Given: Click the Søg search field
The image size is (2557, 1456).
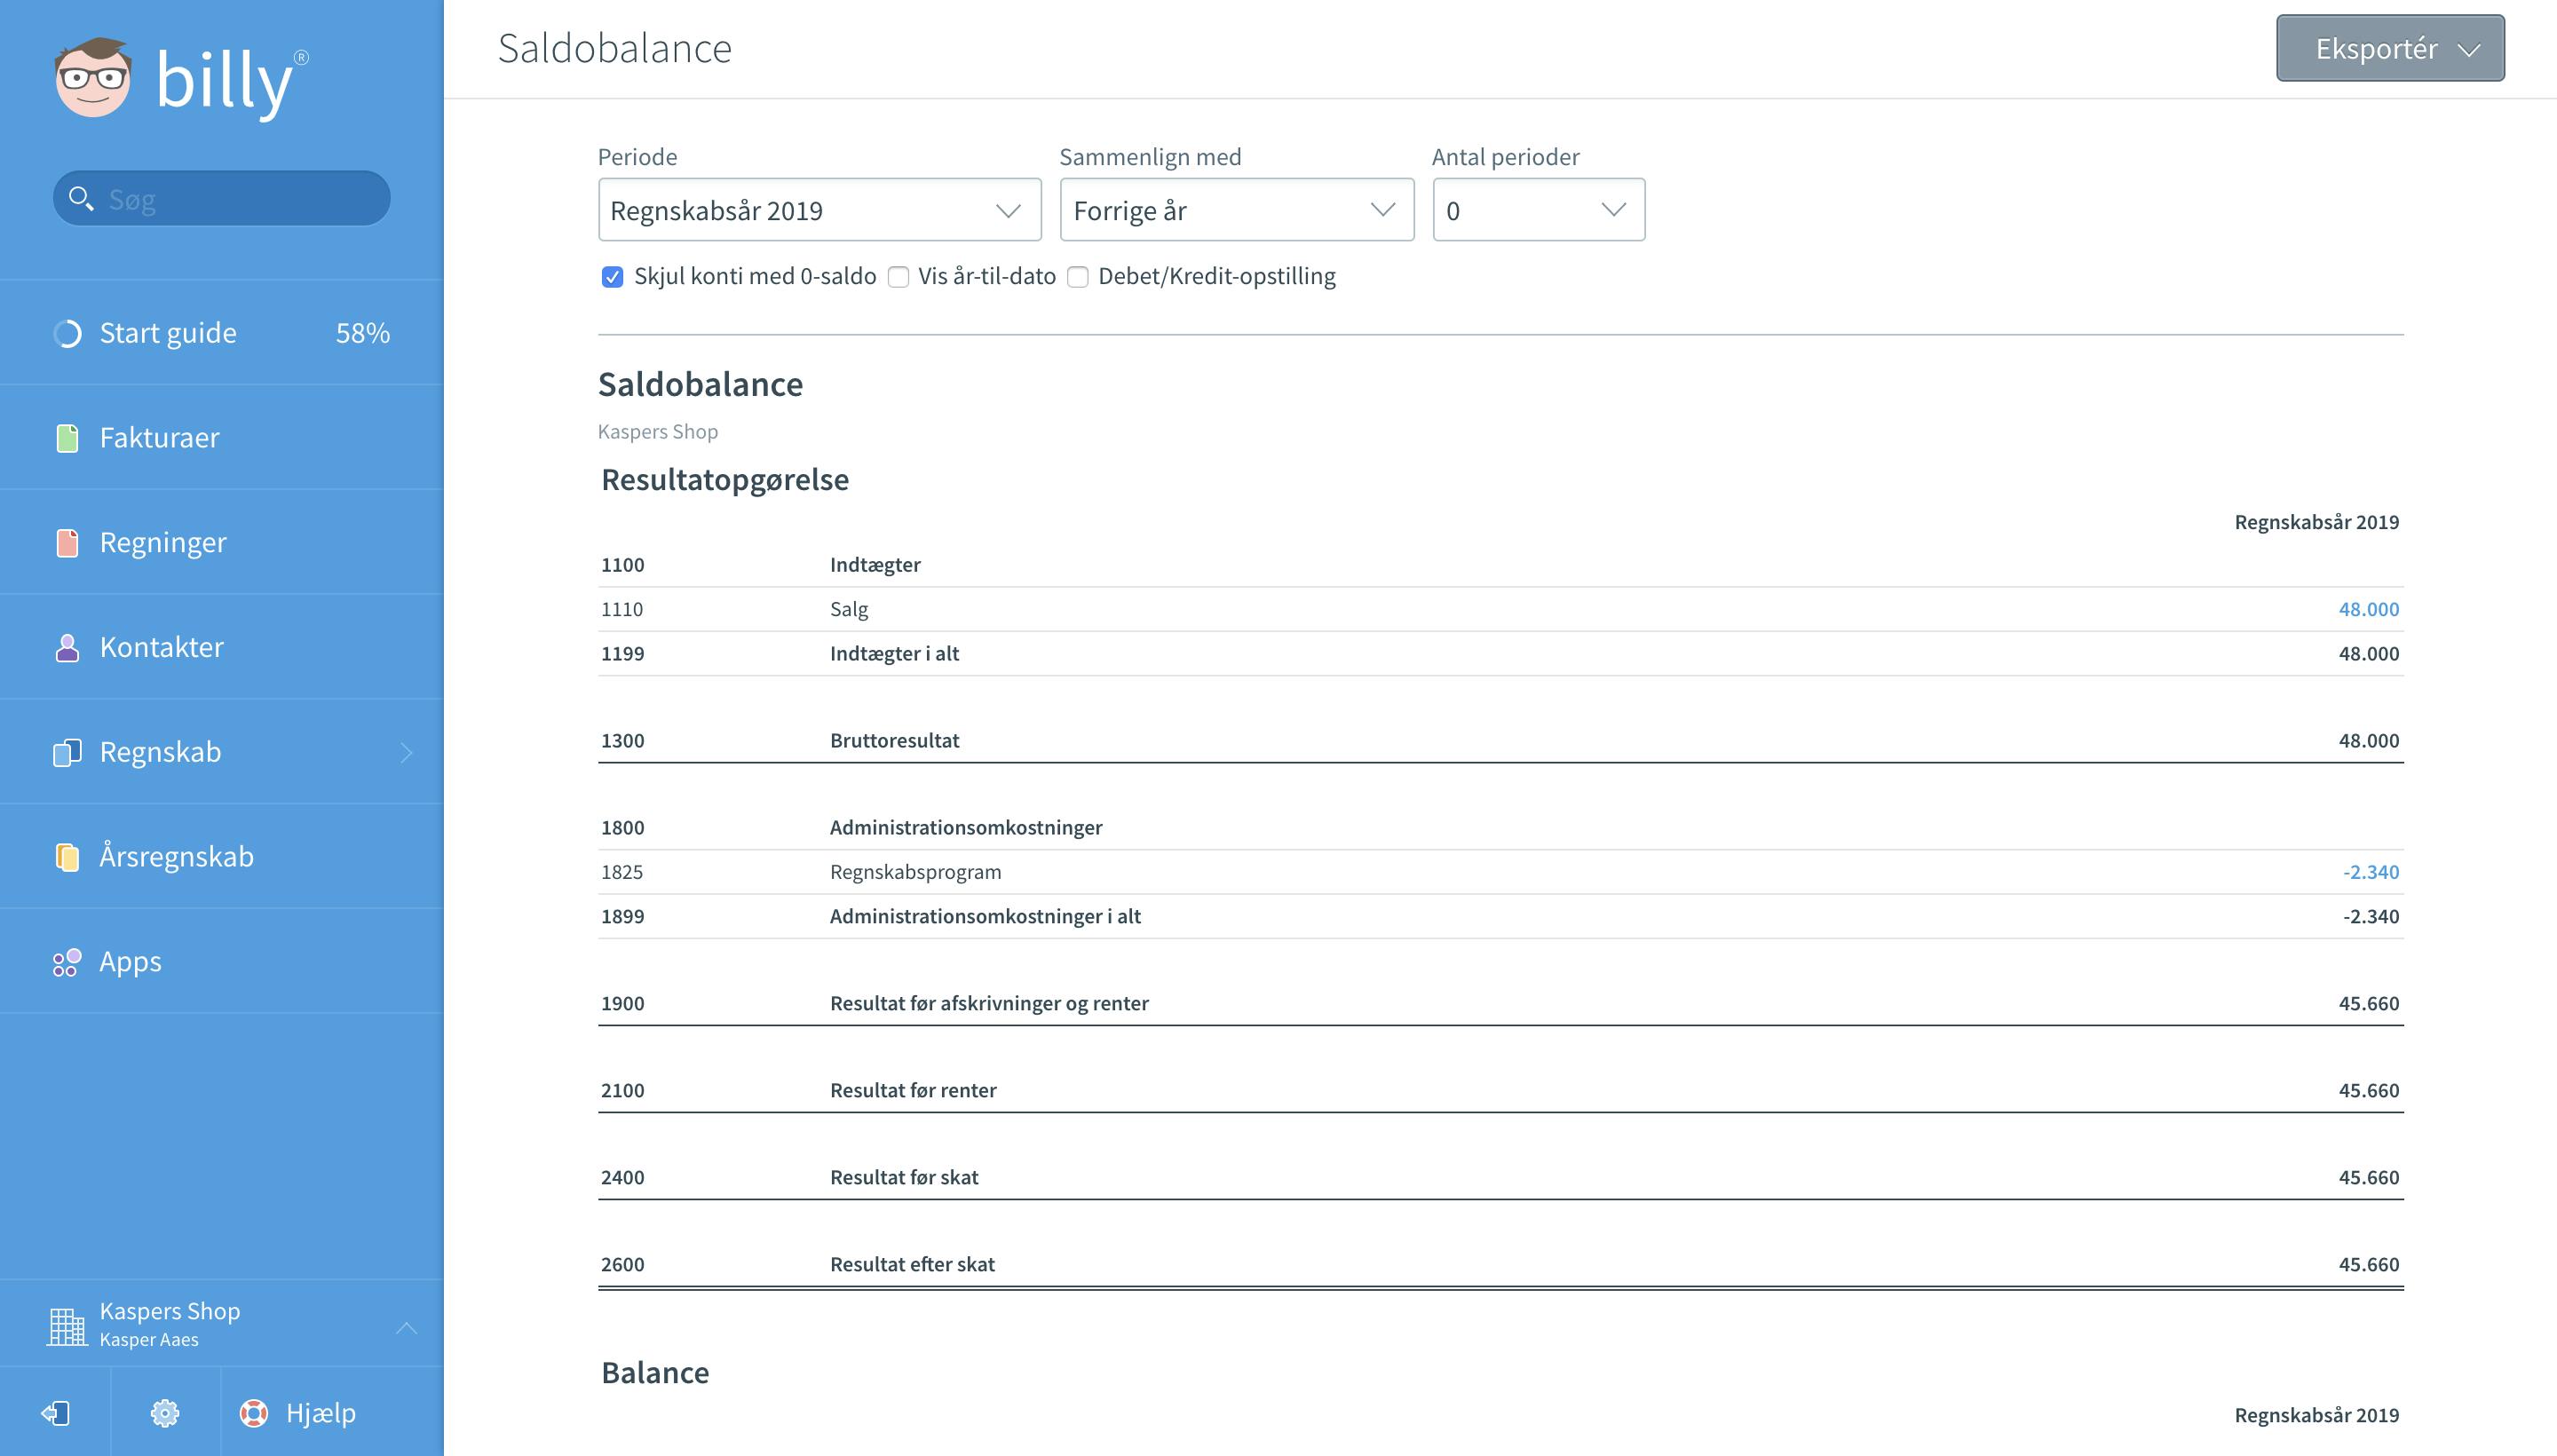Looking at the screenshot, I should pos(222,198).
